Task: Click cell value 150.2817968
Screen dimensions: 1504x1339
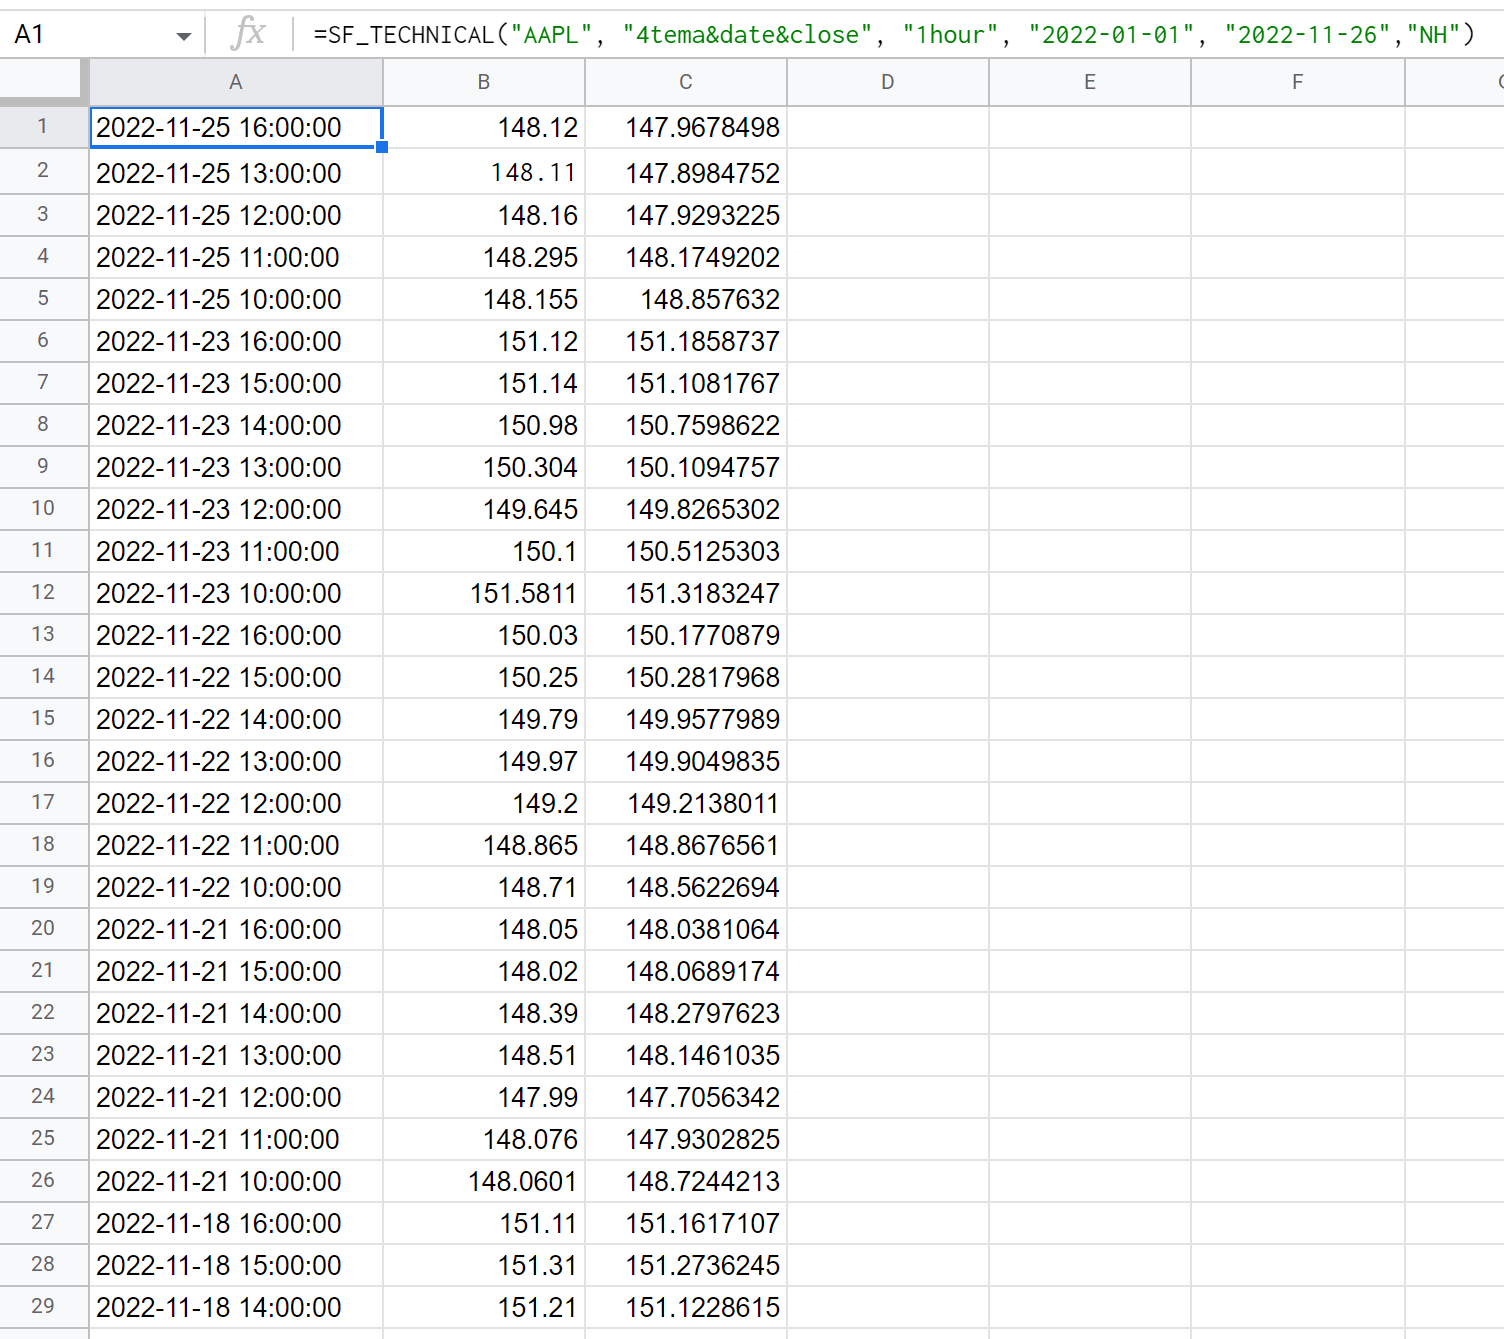Action: pos(686,677)
